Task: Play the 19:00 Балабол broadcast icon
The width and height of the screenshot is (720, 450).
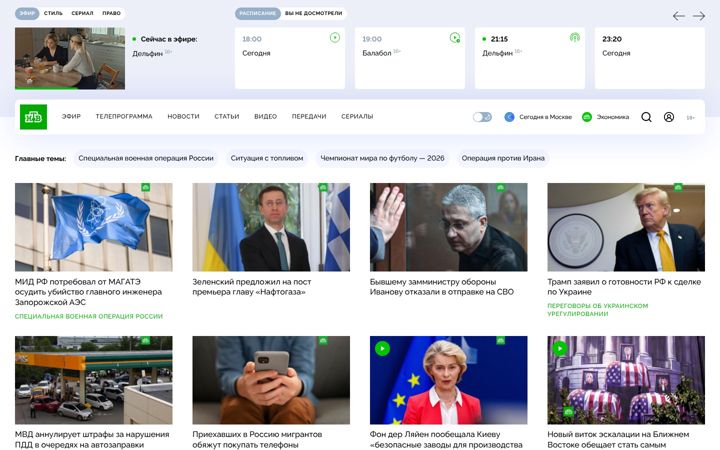Action: click(x=455, y=38)
